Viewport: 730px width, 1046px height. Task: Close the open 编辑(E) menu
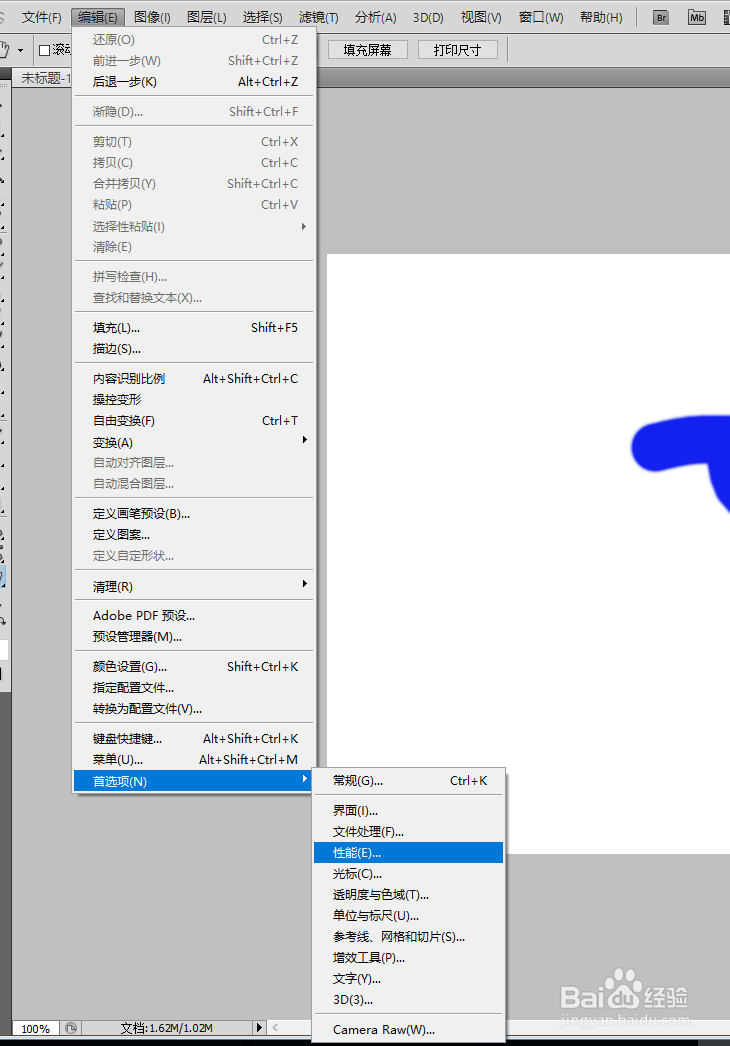tap(97, 17)
